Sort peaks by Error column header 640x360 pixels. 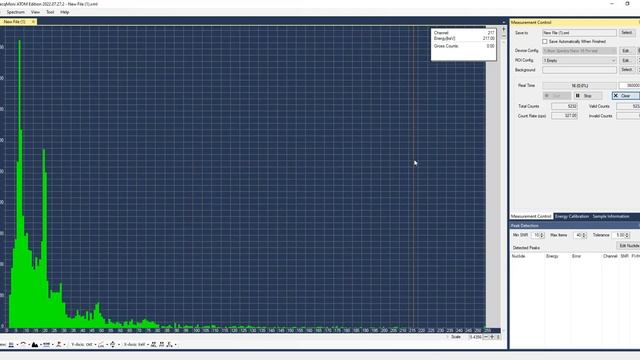click(576, 256)
